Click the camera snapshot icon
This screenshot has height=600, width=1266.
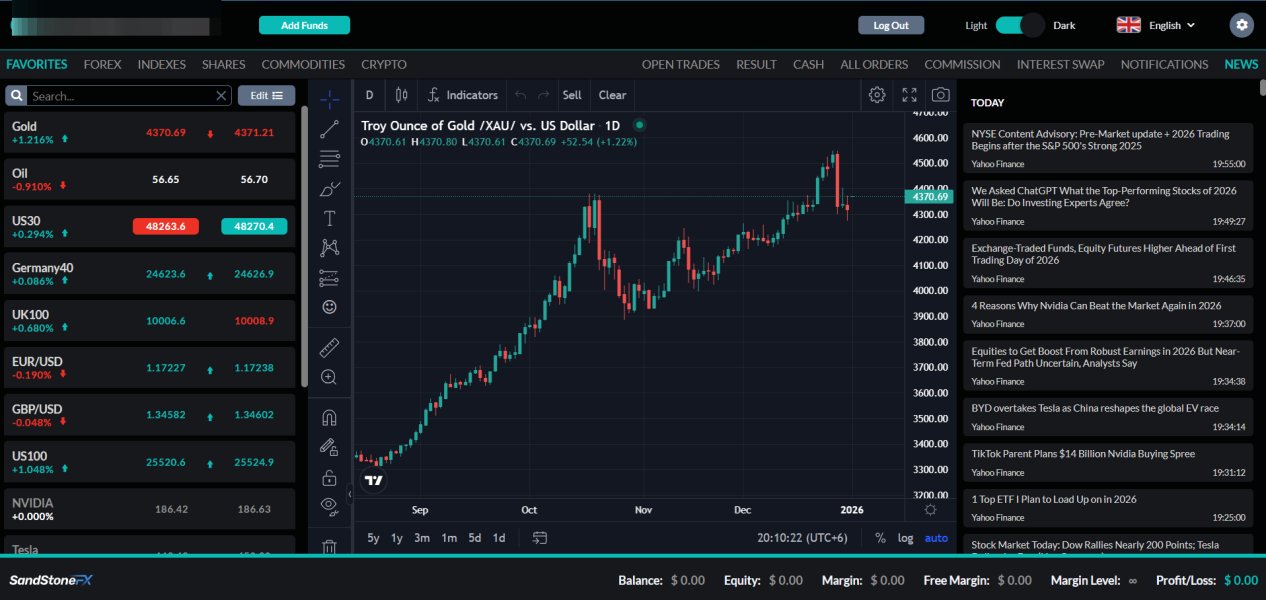click(x=940, y=95)
